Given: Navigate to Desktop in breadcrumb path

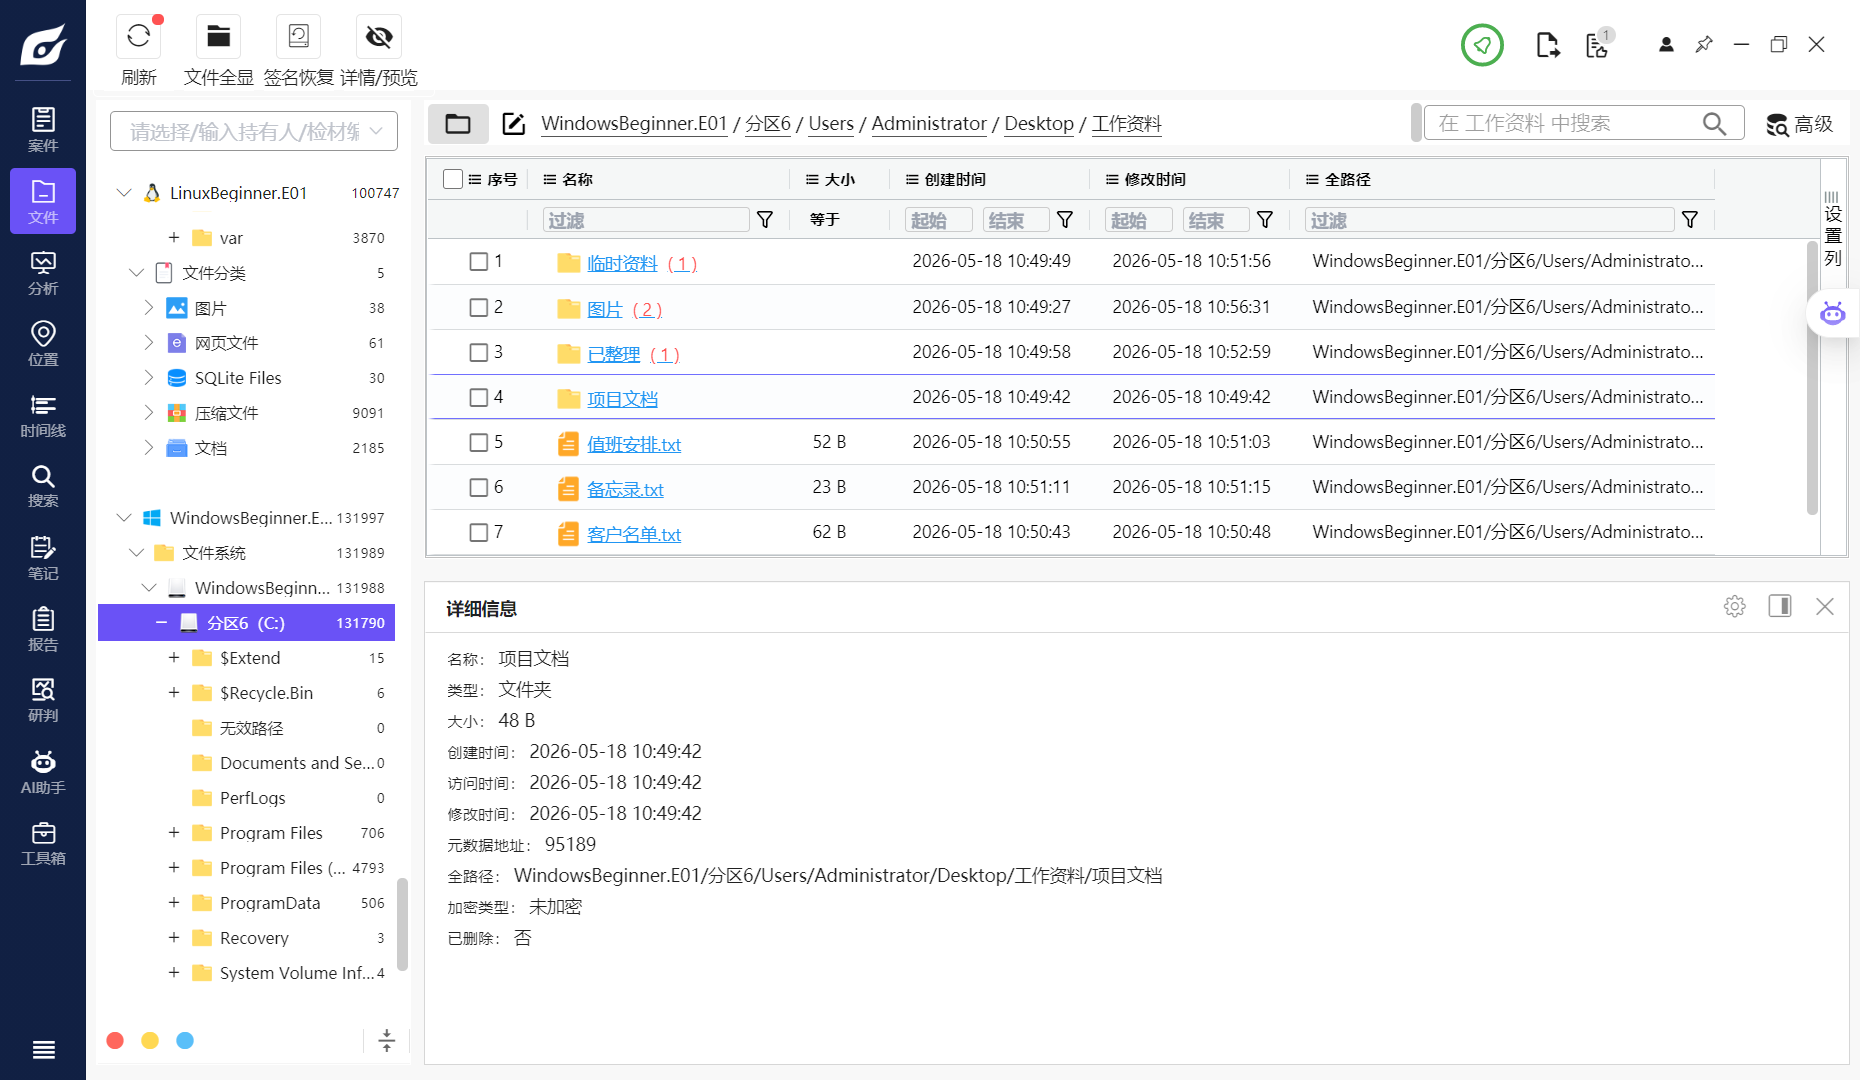Looking at the screenshot, I should [1039, 123].
